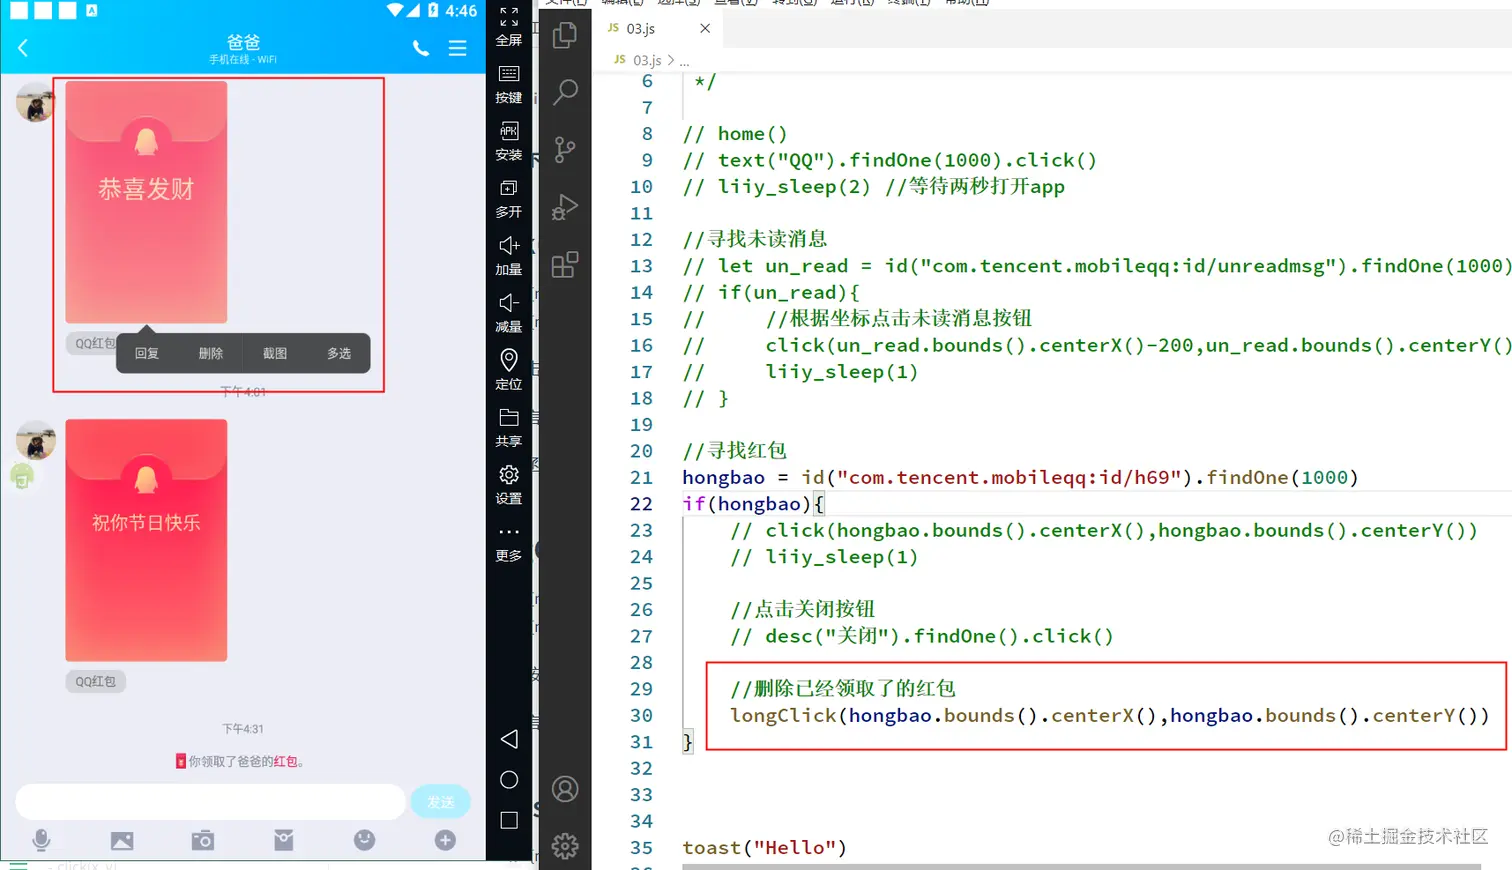Click the comment //寻找红包 on line 20
Screen dimensions: 1512x870
click(734, 451)
